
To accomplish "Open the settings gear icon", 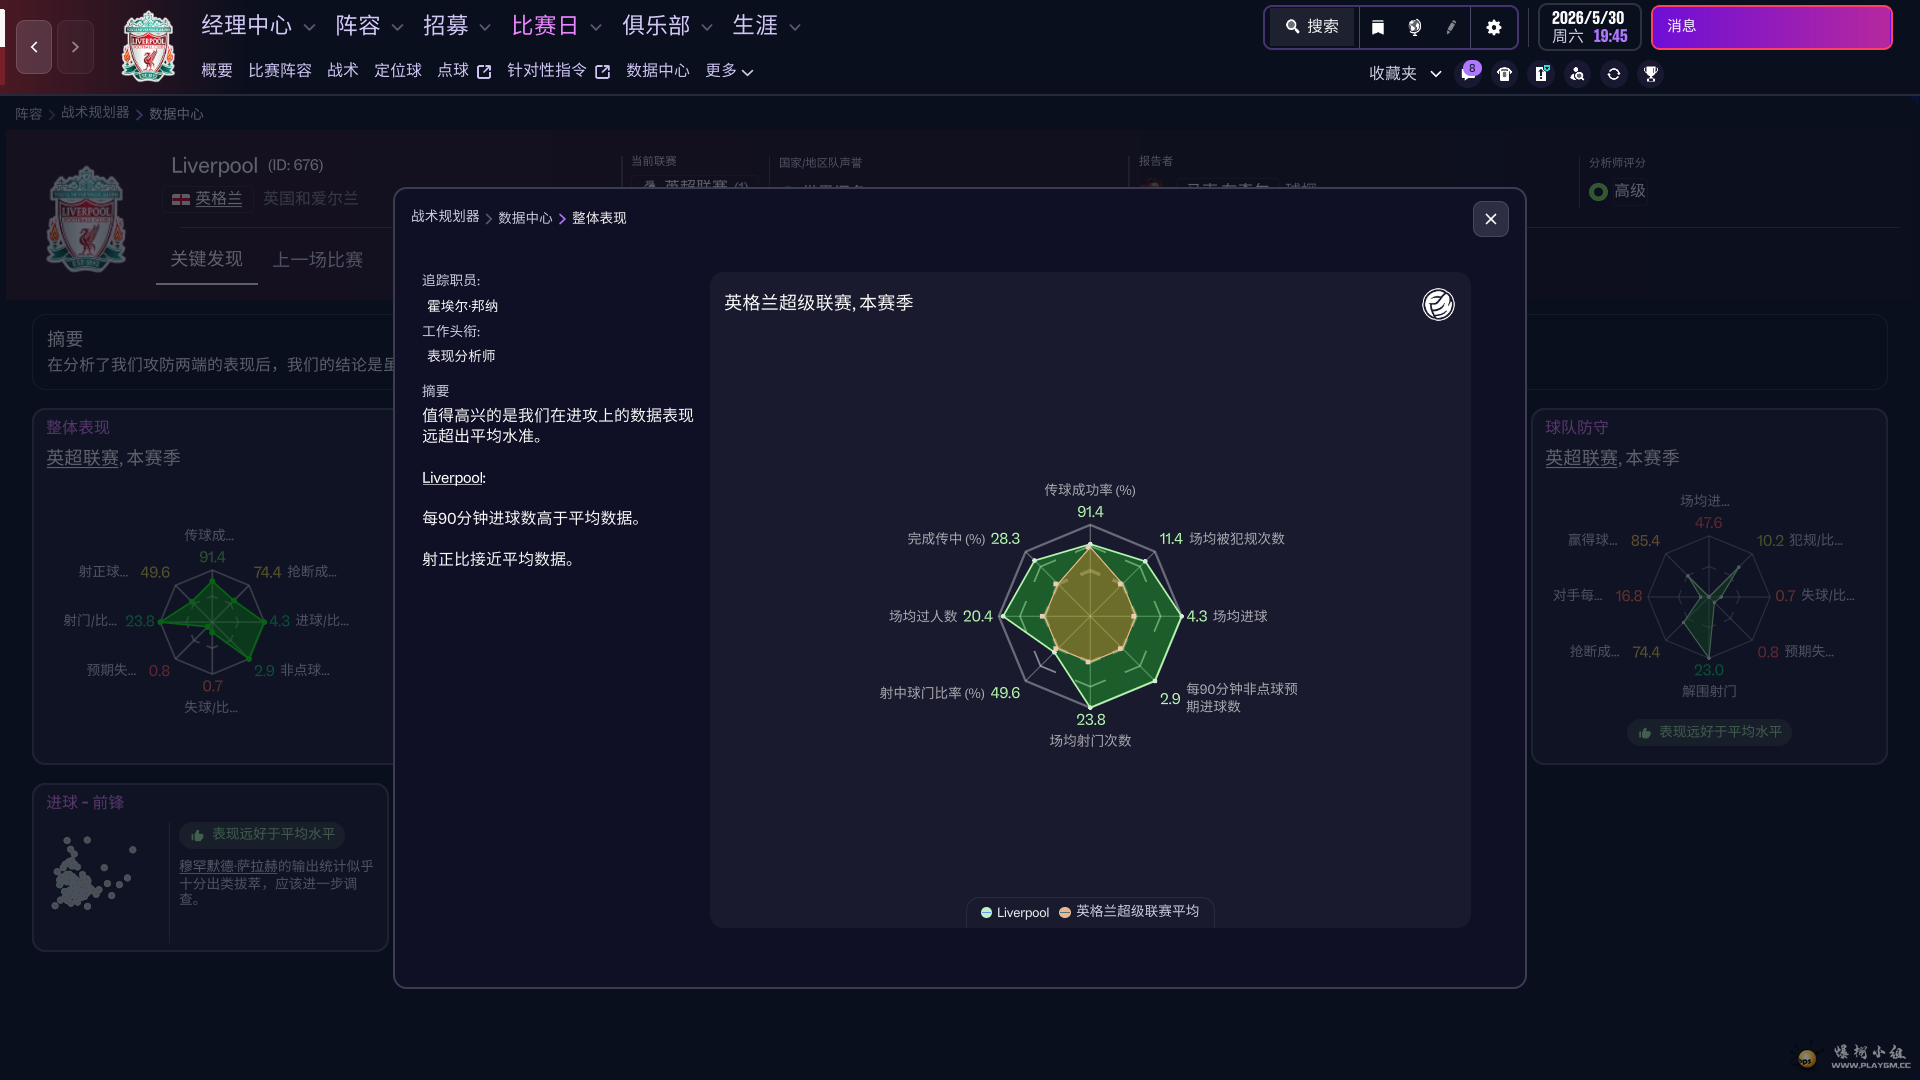I will [x=1494, y=27].
